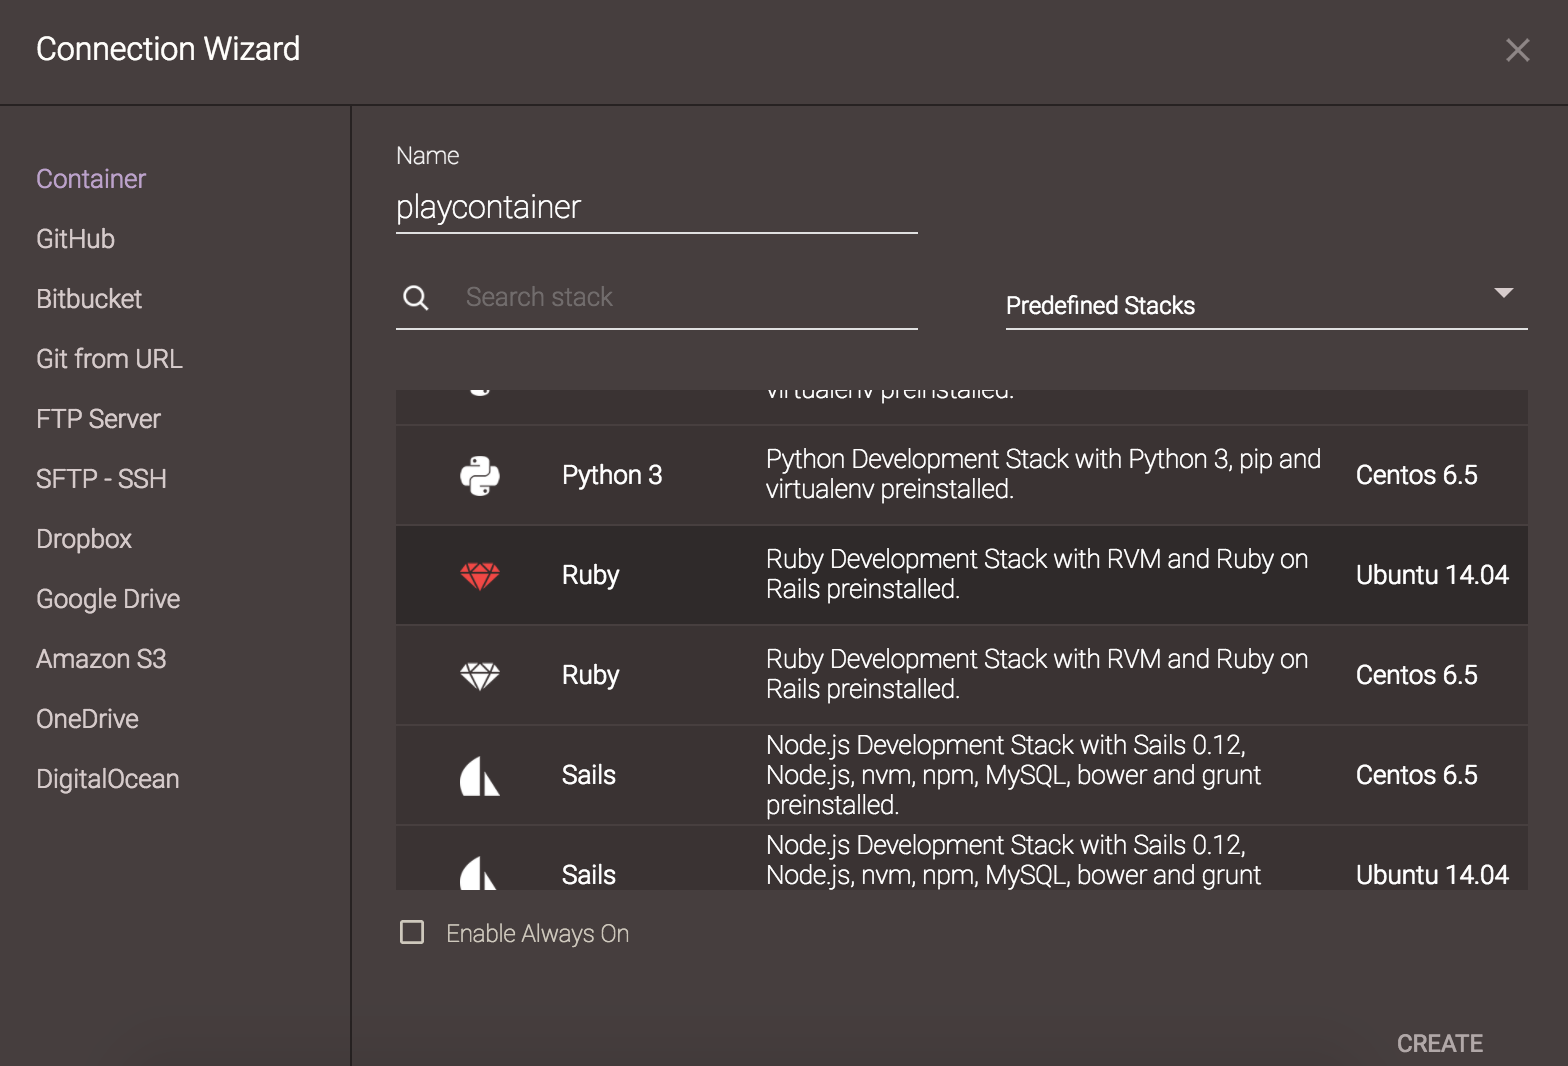Image resolution: width=1568 pixels, height=1066 pixels.
Task: Click Ubuntu 14.04 in the Ruby row
Action: click(1432, 575)
